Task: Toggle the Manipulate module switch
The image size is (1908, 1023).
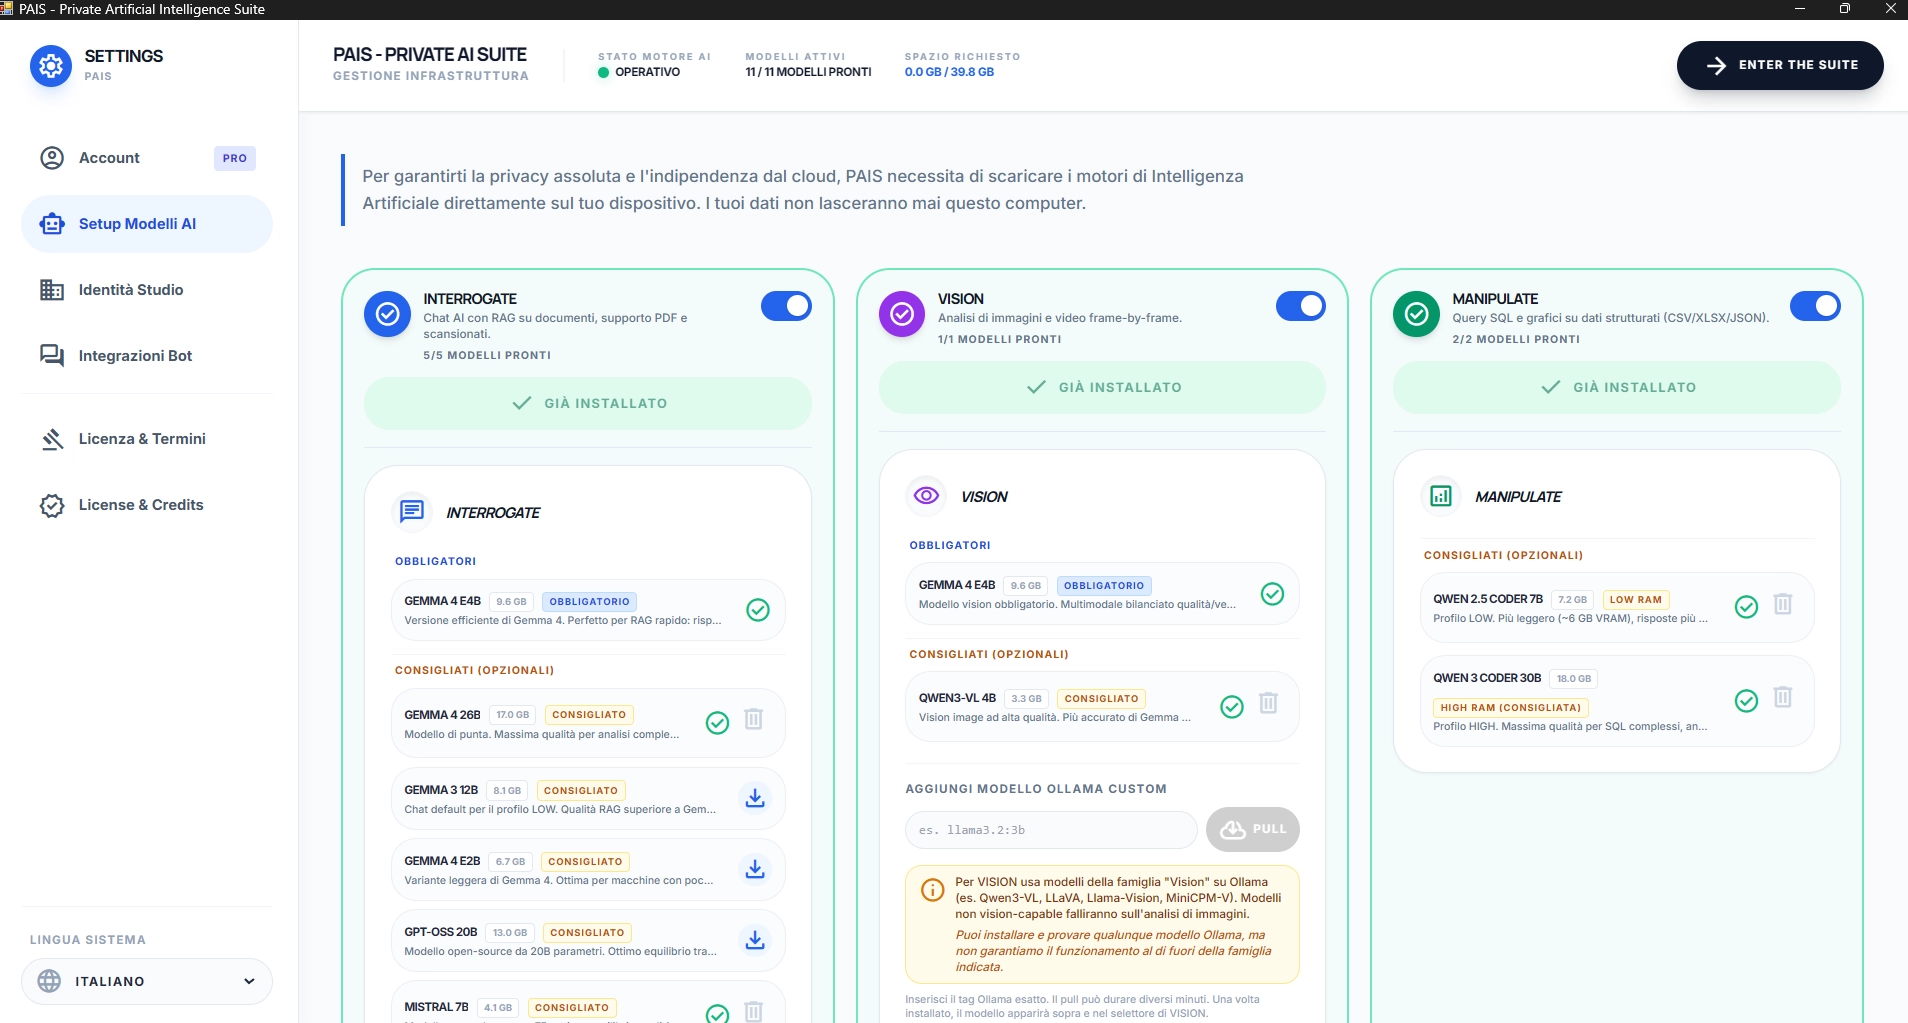Action: point(1815,306)
